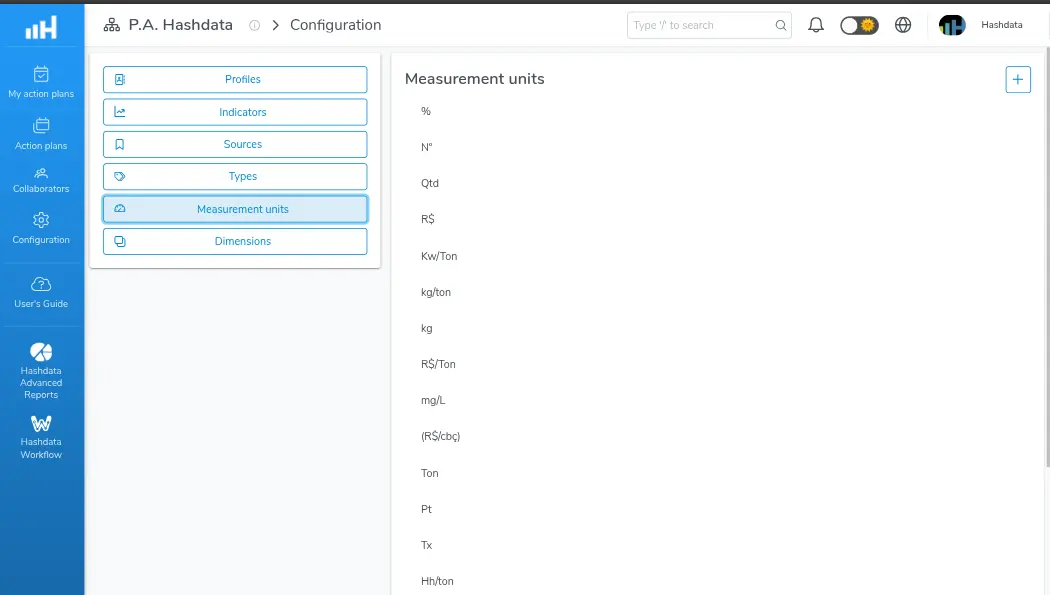Open the Sources configuration tab
Image resolution: width=1050 pixels, height=595 pixels.
point(235,145)
